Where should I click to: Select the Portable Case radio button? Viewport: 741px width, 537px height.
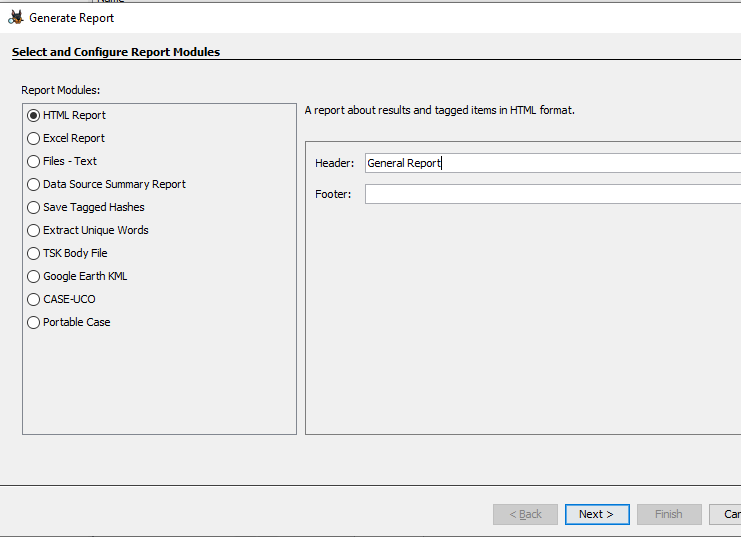pos(34,322)
